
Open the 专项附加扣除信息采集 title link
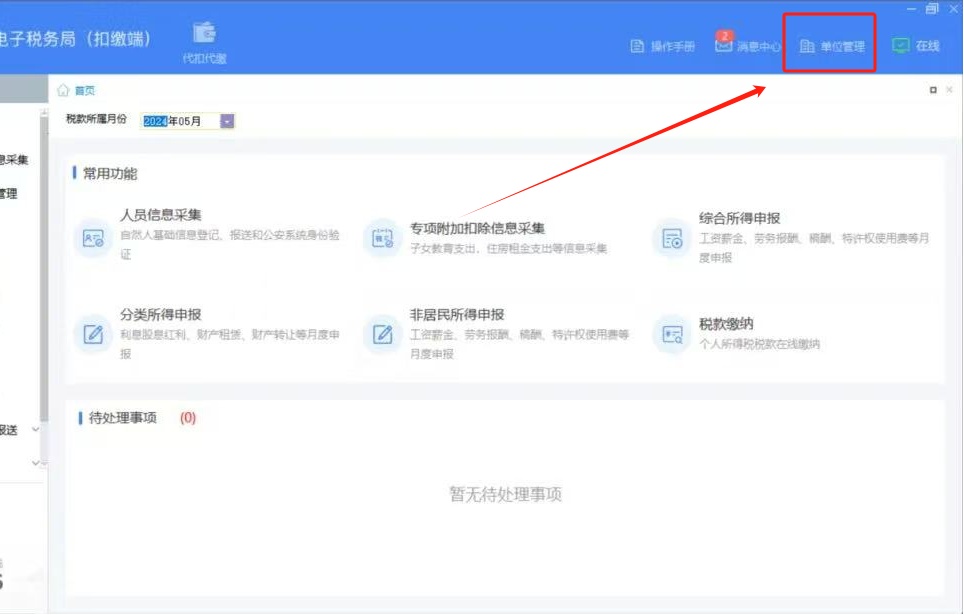tap(477, 228)
